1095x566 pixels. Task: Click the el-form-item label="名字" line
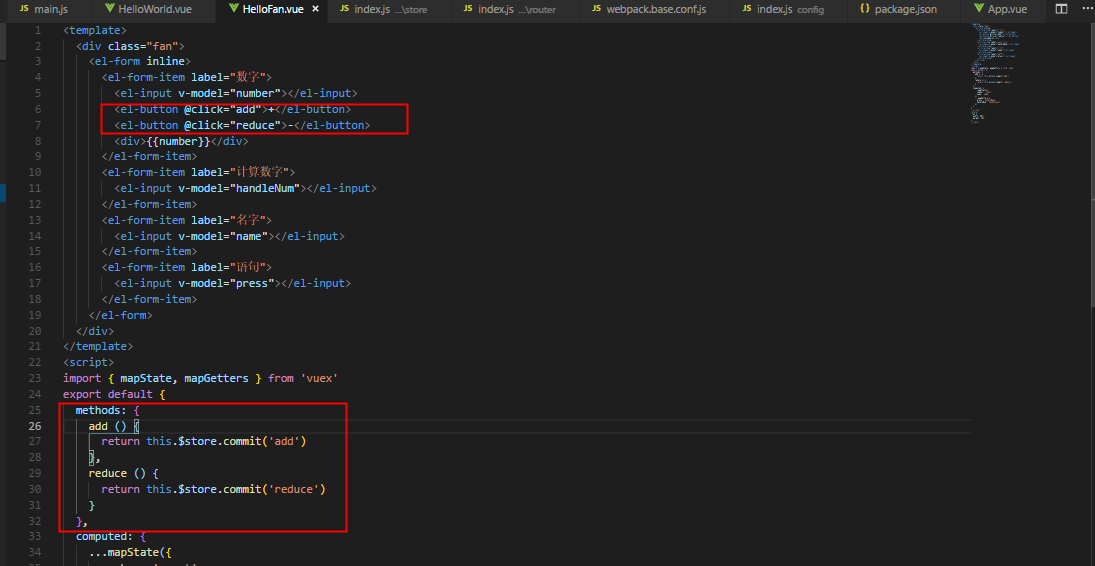point(186,220)
